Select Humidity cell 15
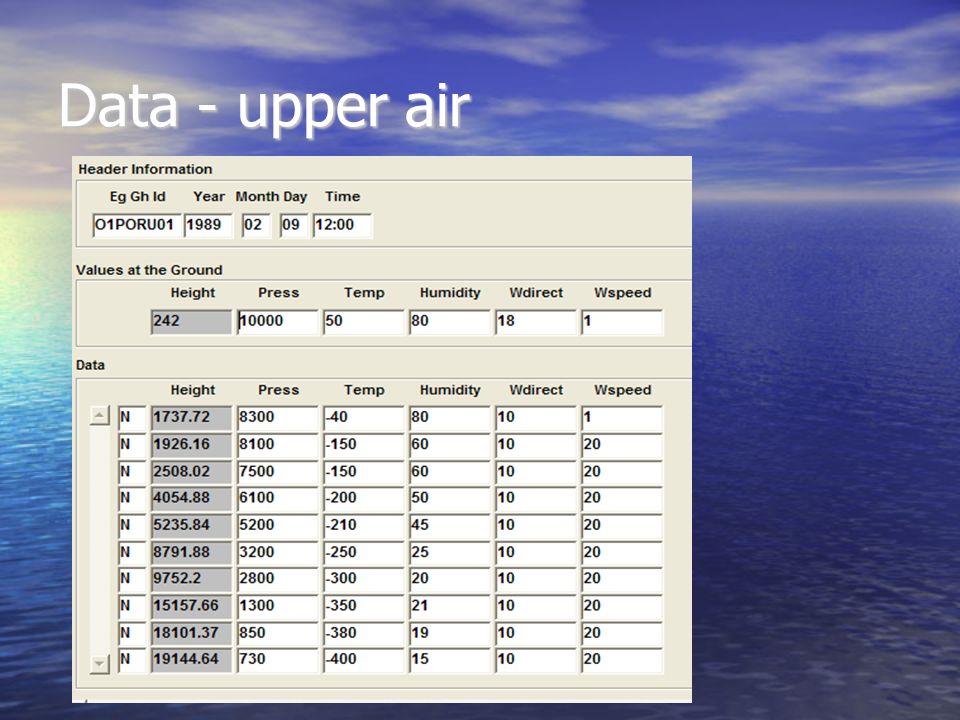Image resolution: width=960 pixels, height=720 pixels. coord(450,660)
